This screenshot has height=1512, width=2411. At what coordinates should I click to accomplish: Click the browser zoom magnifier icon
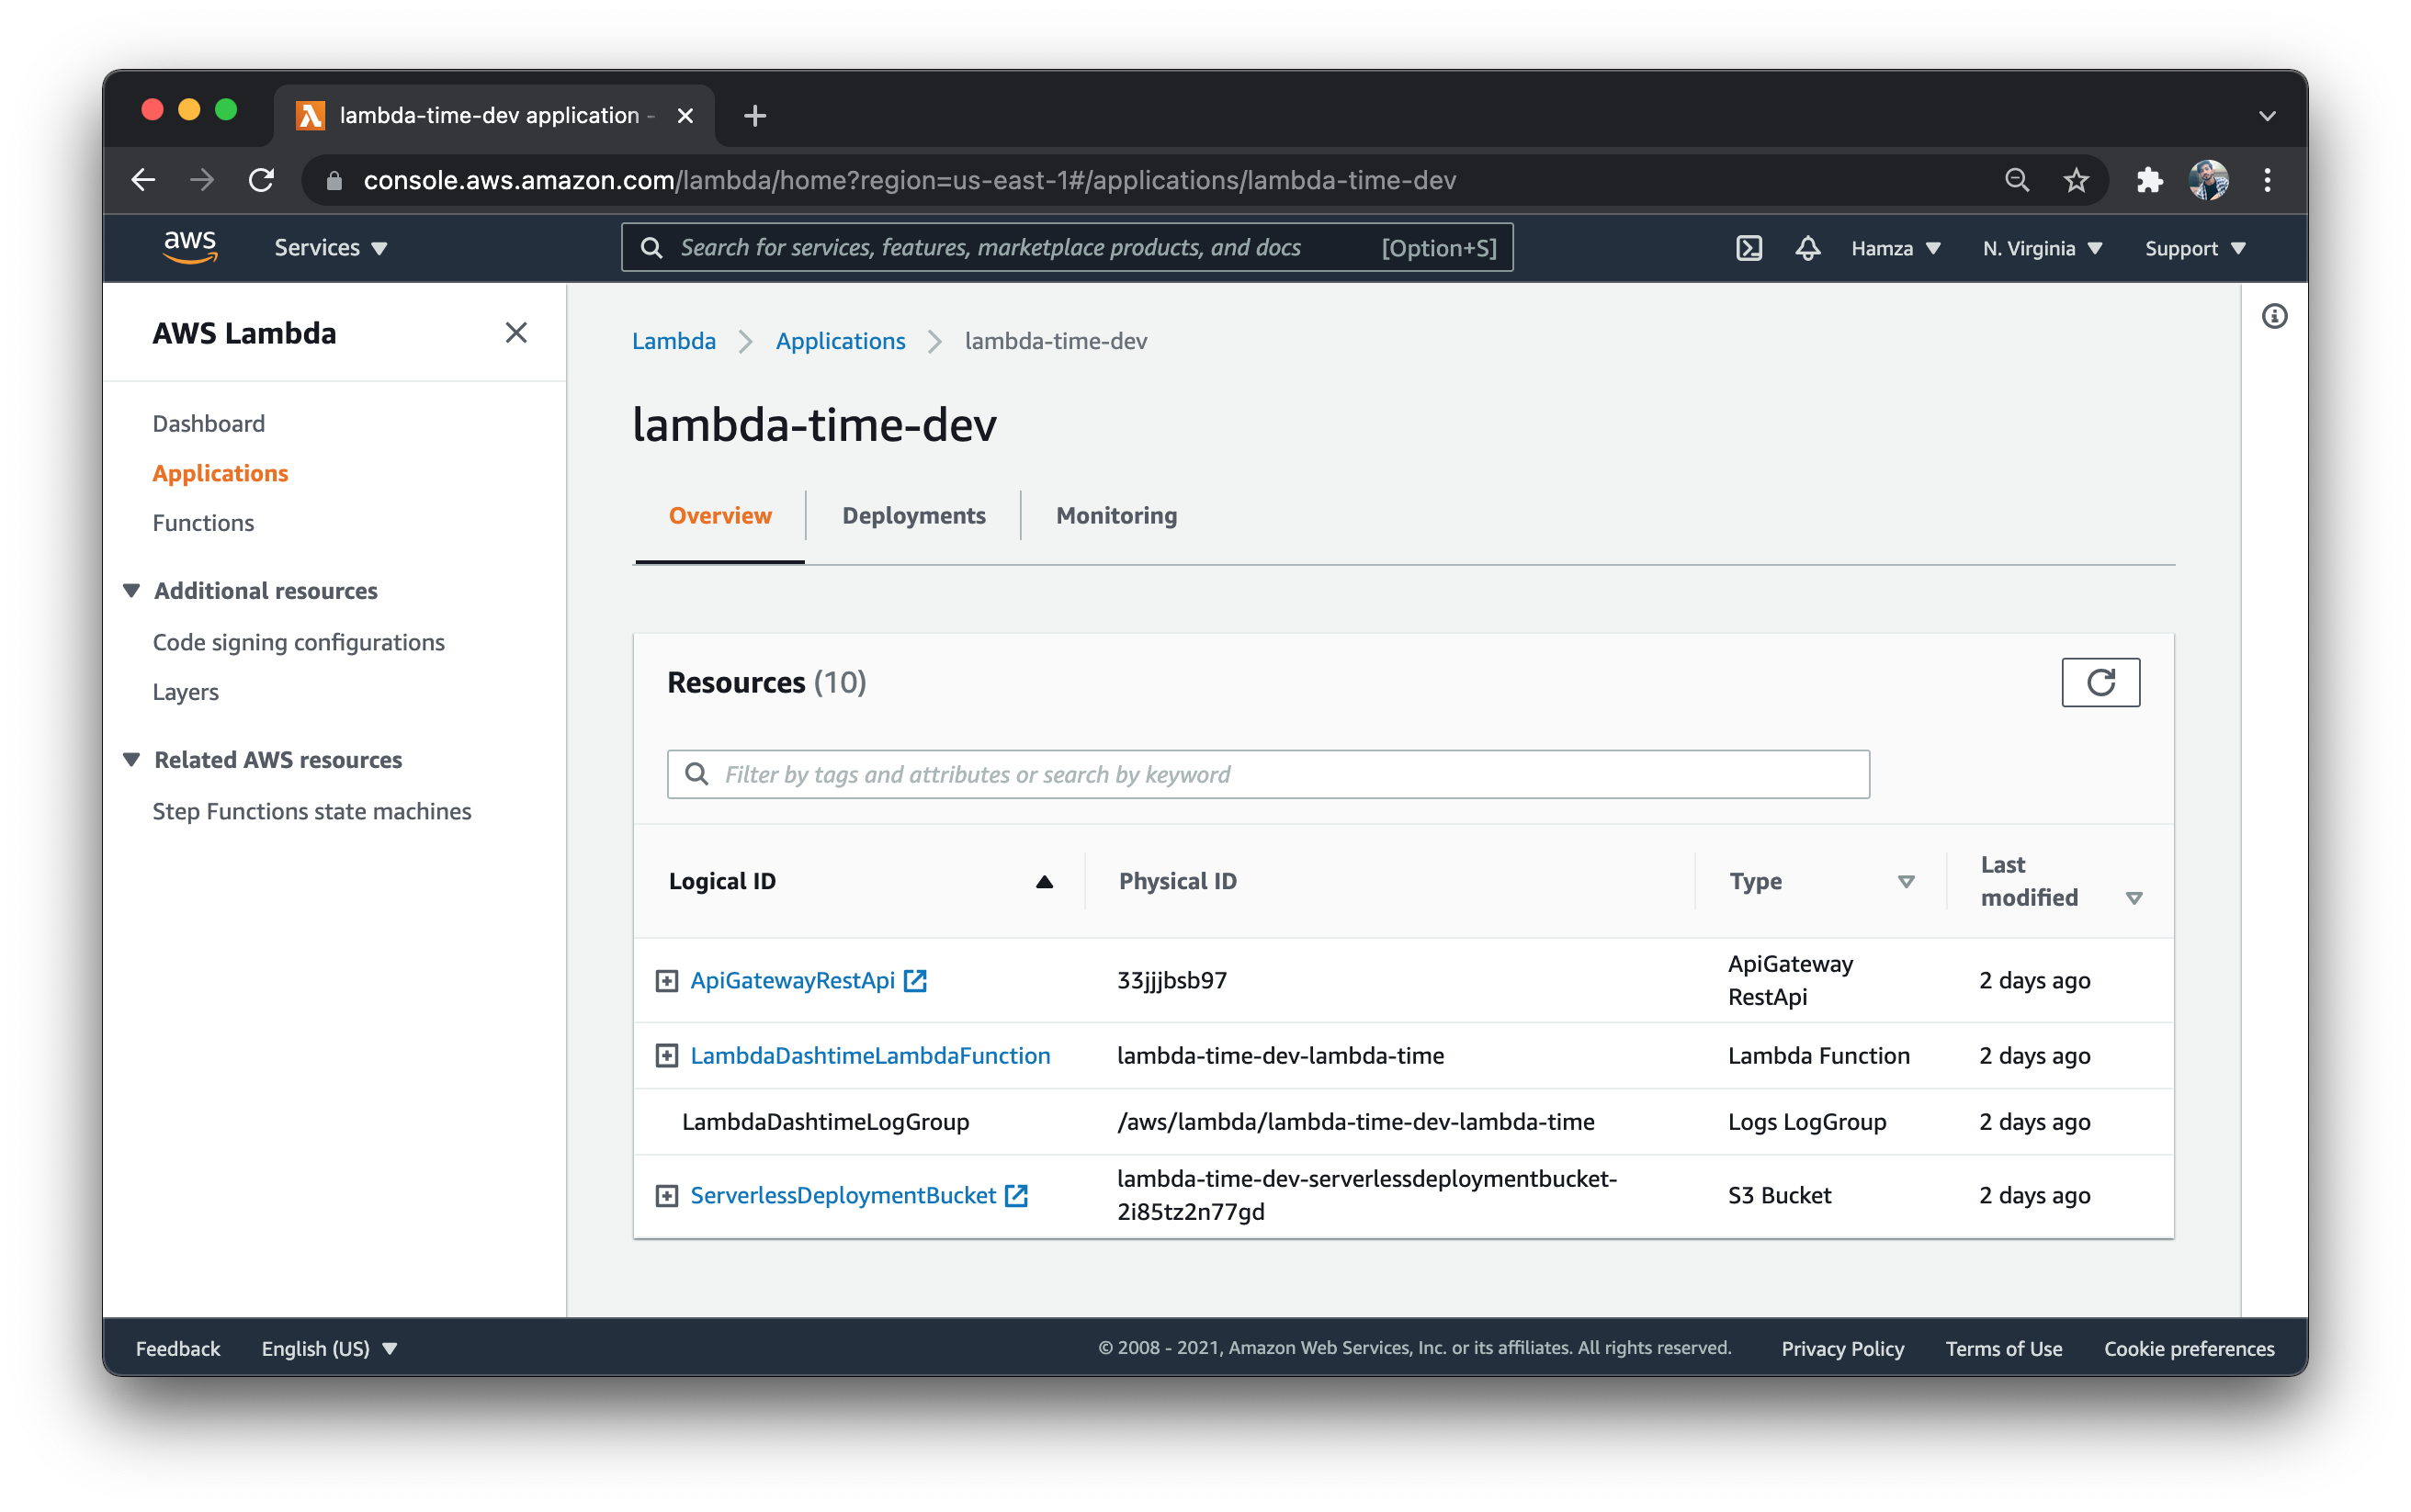click(2016, 180)
